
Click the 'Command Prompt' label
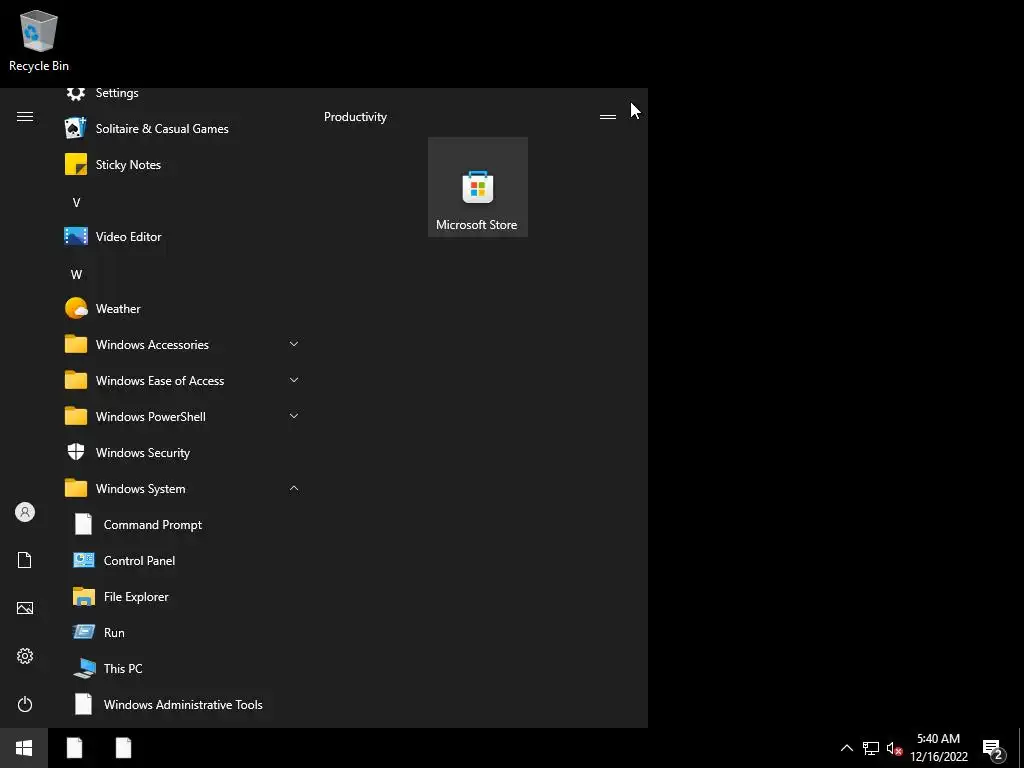point(153,524)
